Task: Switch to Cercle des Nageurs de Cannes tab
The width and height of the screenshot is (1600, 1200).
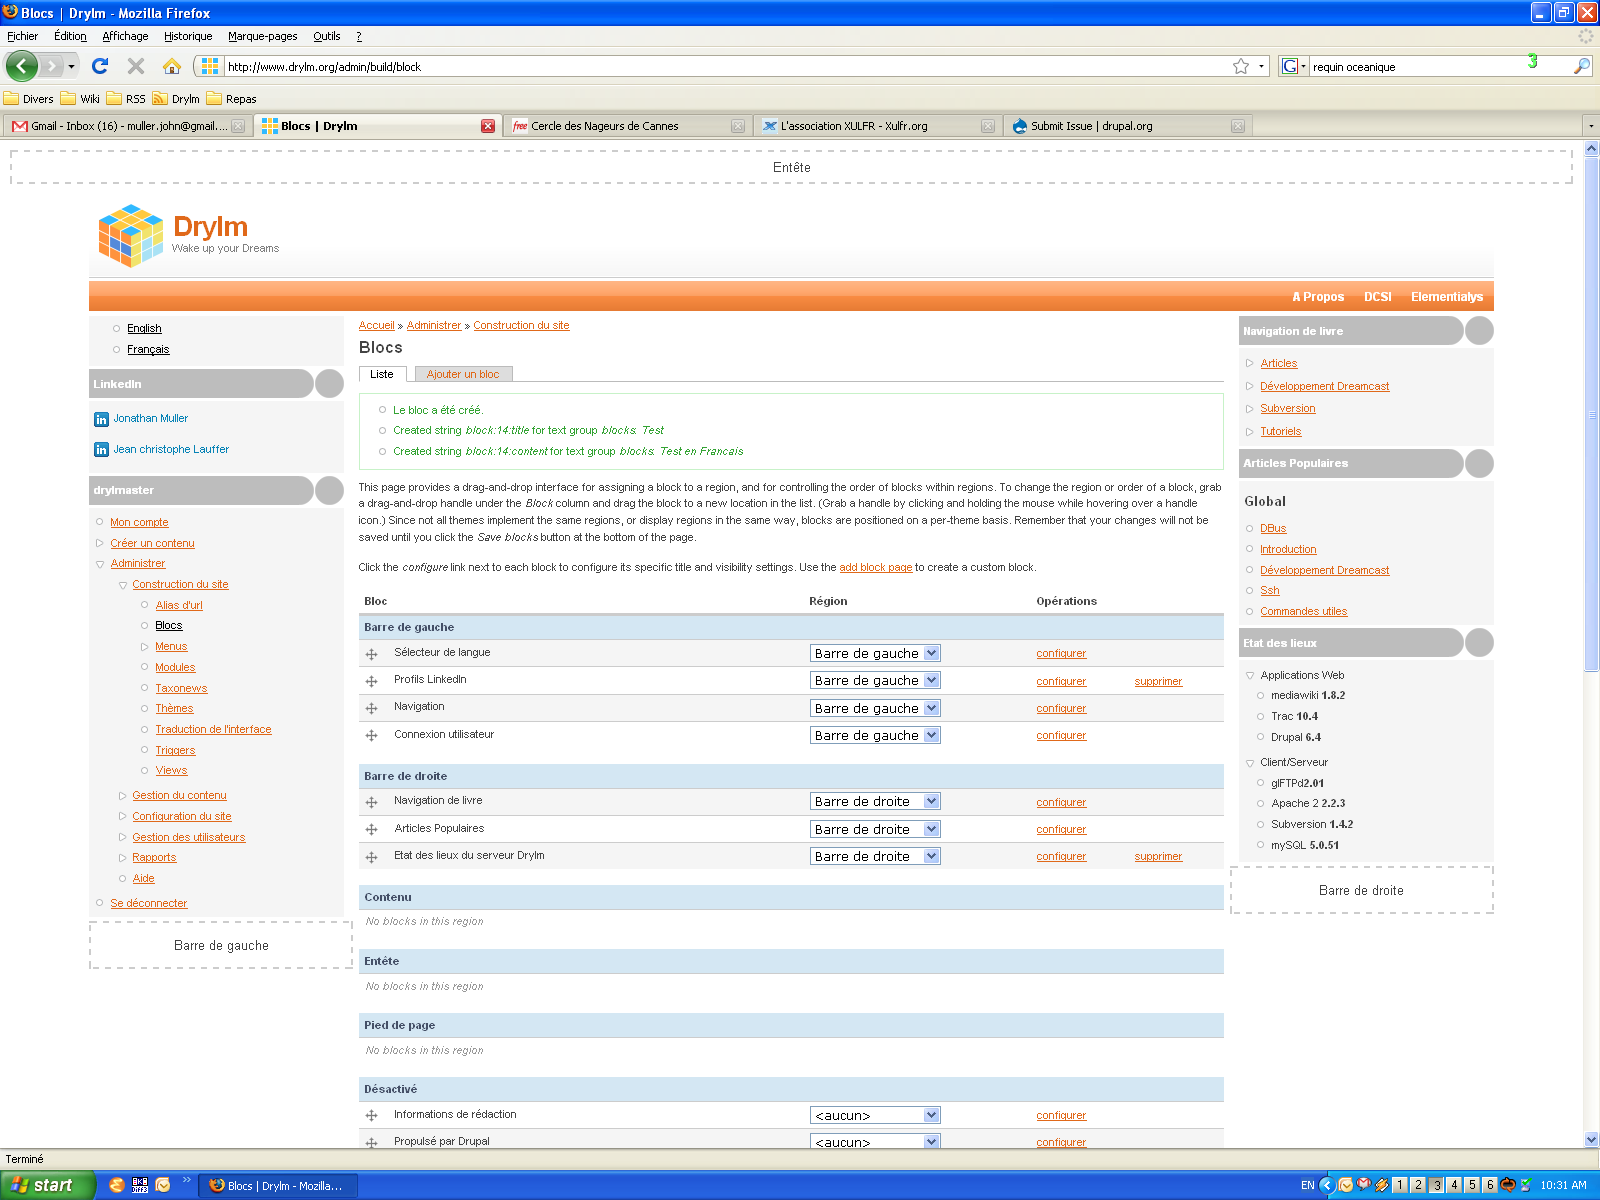Action: 628,126
